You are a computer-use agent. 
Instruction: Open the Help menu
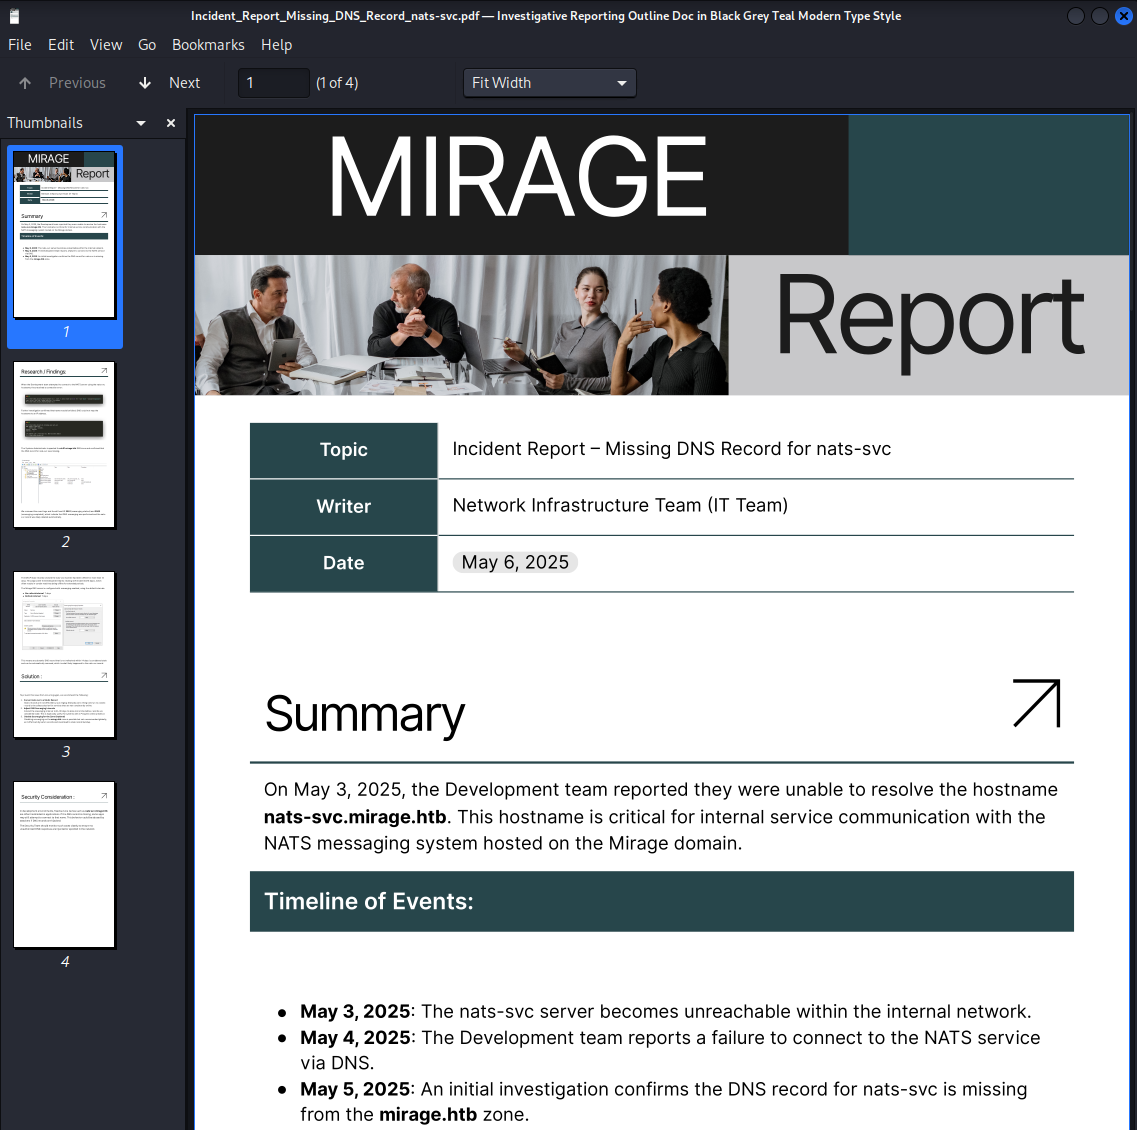click(x=276, y=45)
